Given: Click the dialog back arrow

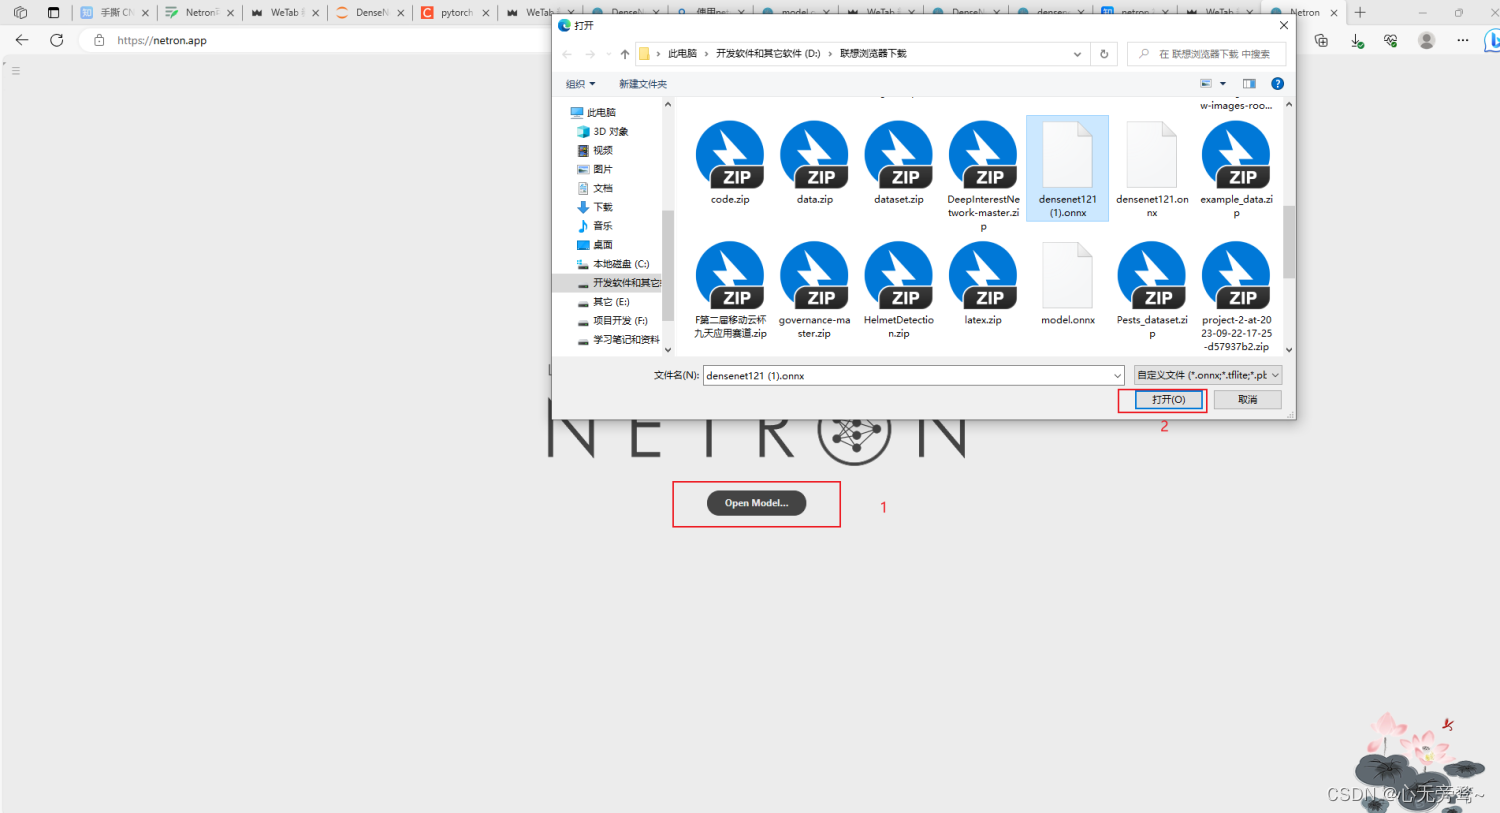Looking at the screenshot, I should pos(567,54).
